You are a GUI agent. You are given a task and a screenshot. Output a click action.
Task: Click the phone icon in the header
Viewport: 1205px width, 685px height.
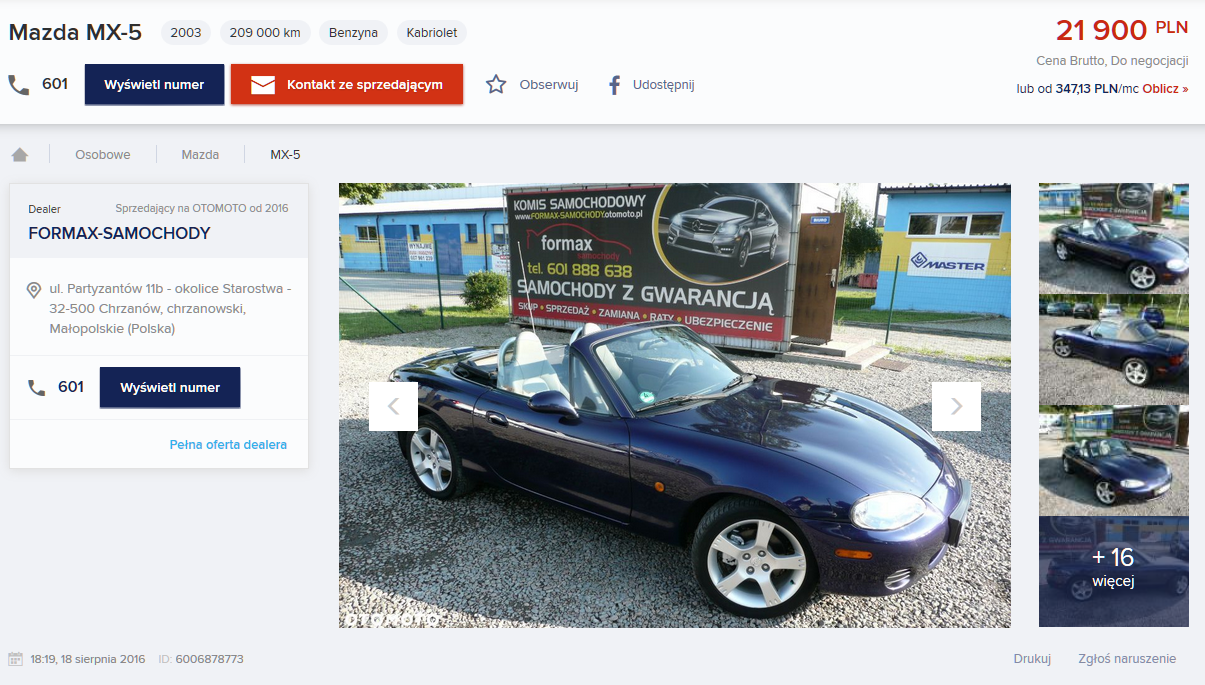19,85
